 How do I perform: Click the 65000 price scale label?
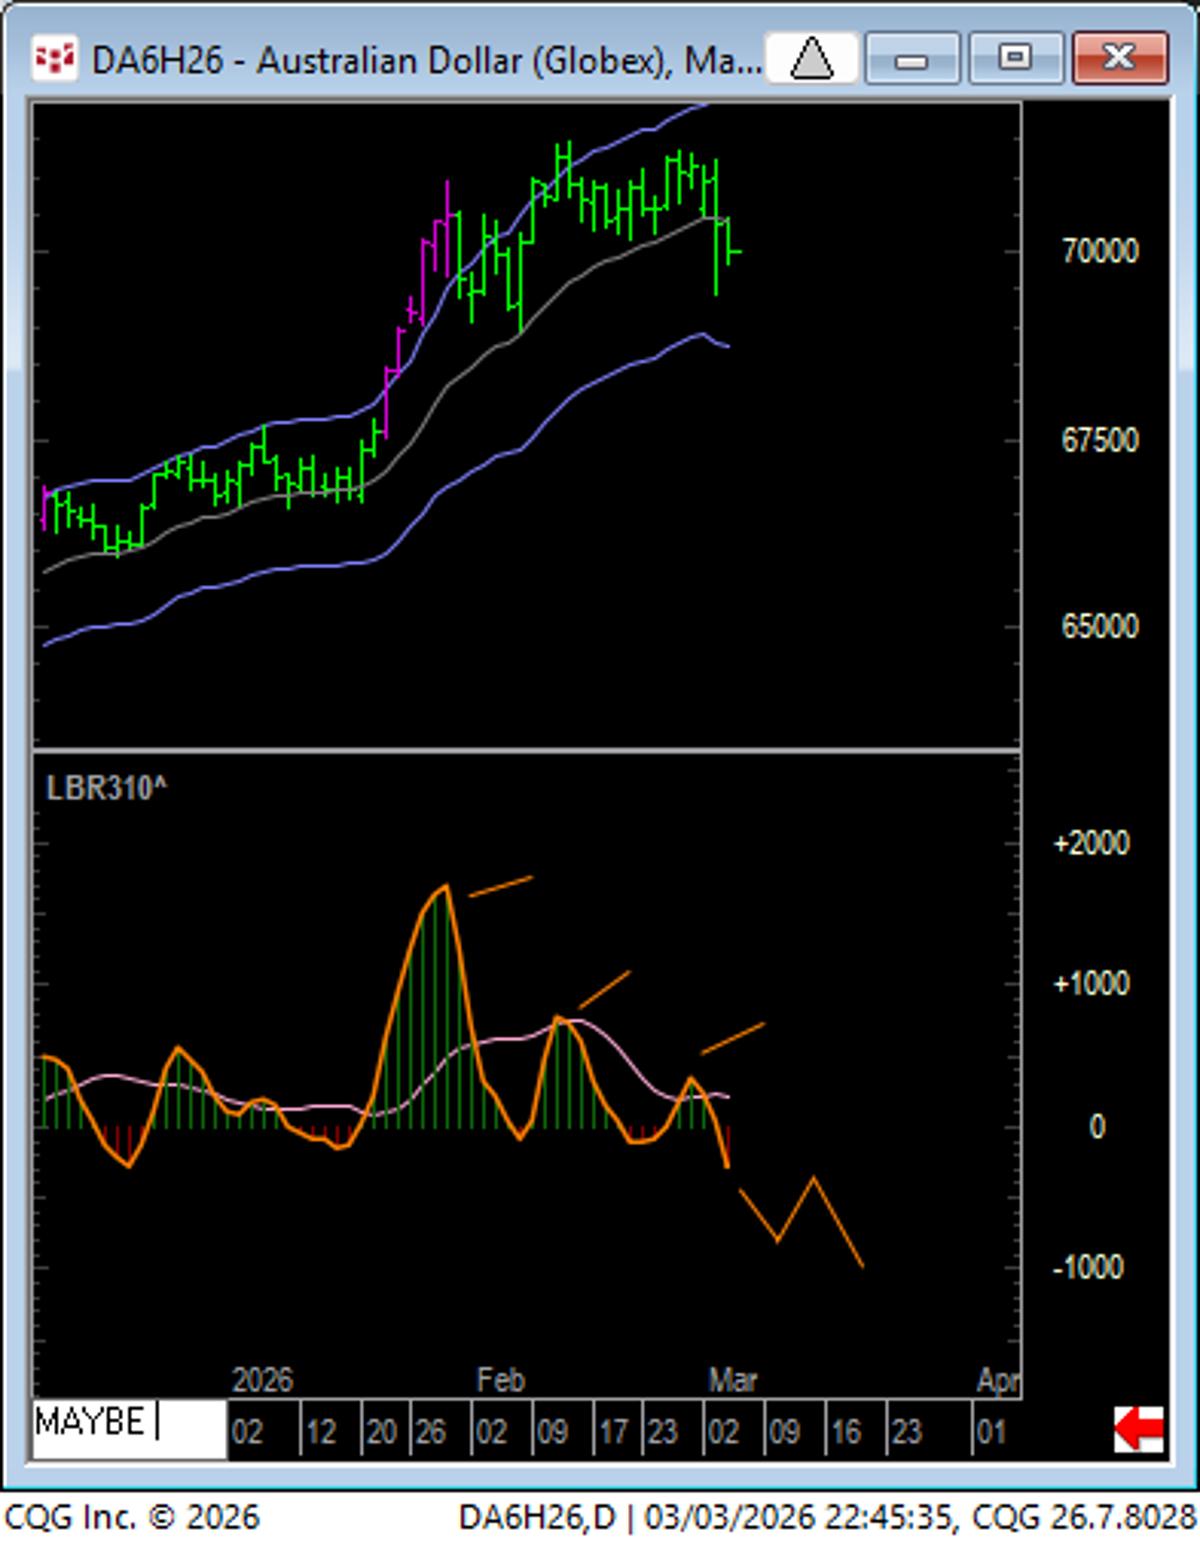click(x=1099, y=626)
